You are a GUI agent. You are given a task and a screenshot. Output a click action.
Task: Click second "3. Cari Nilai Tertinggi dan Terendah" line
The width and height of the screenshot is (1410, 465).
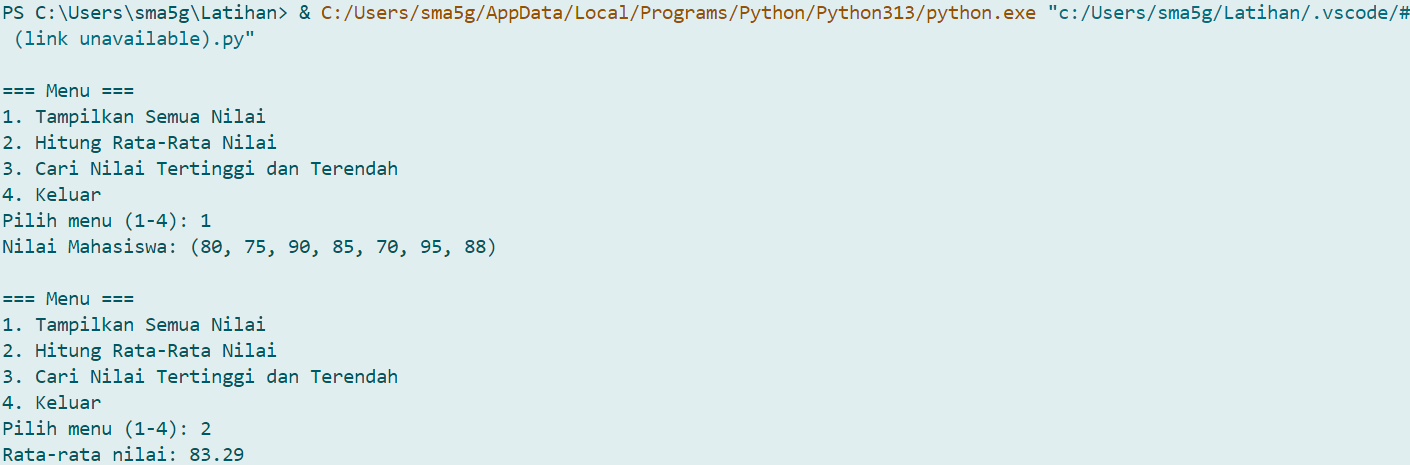tap(200, 377)
